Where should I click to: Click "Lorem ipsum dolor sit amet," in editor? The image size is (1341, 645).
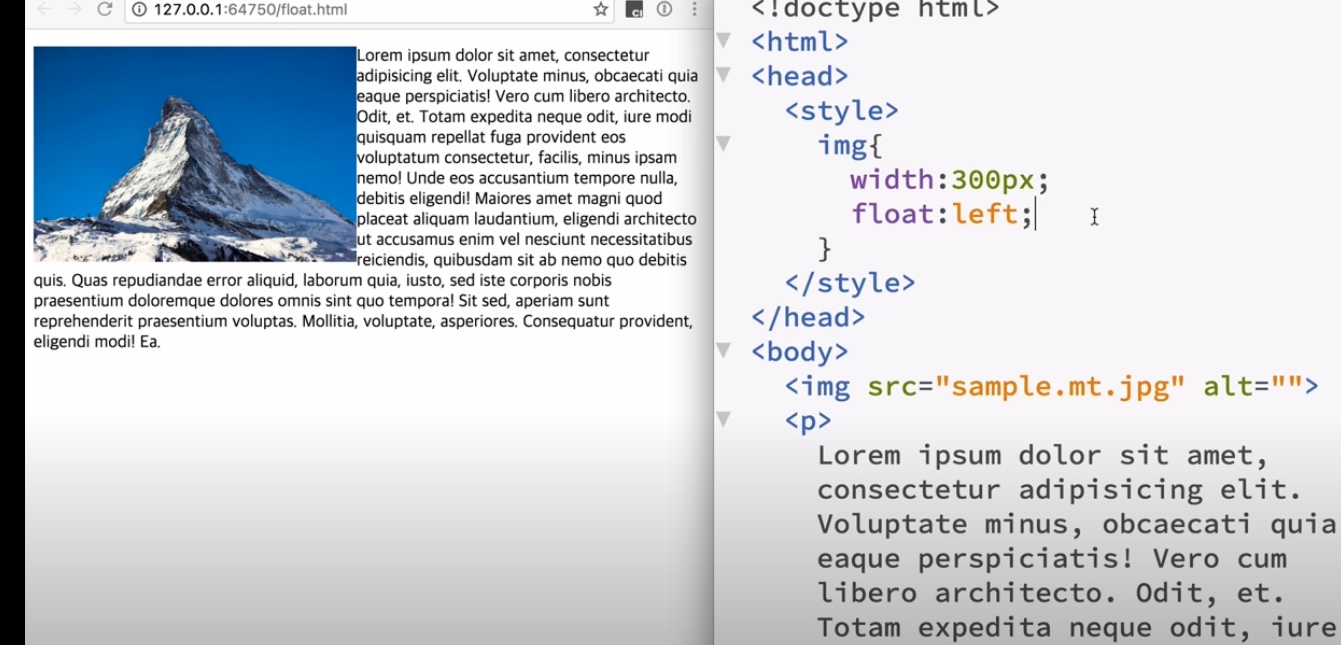point(1043,455)
